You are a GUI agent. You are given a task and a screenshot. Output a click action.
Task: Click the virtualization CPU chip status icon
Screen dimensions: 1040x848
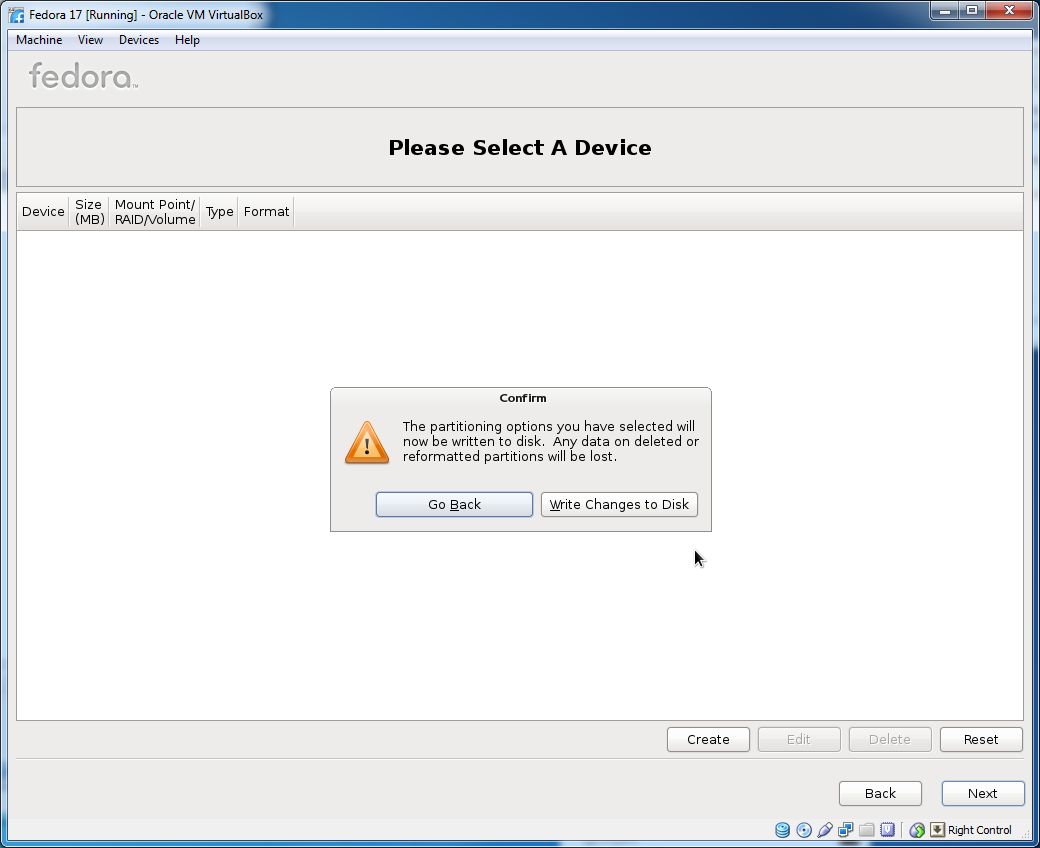click(x=887, y=829)
